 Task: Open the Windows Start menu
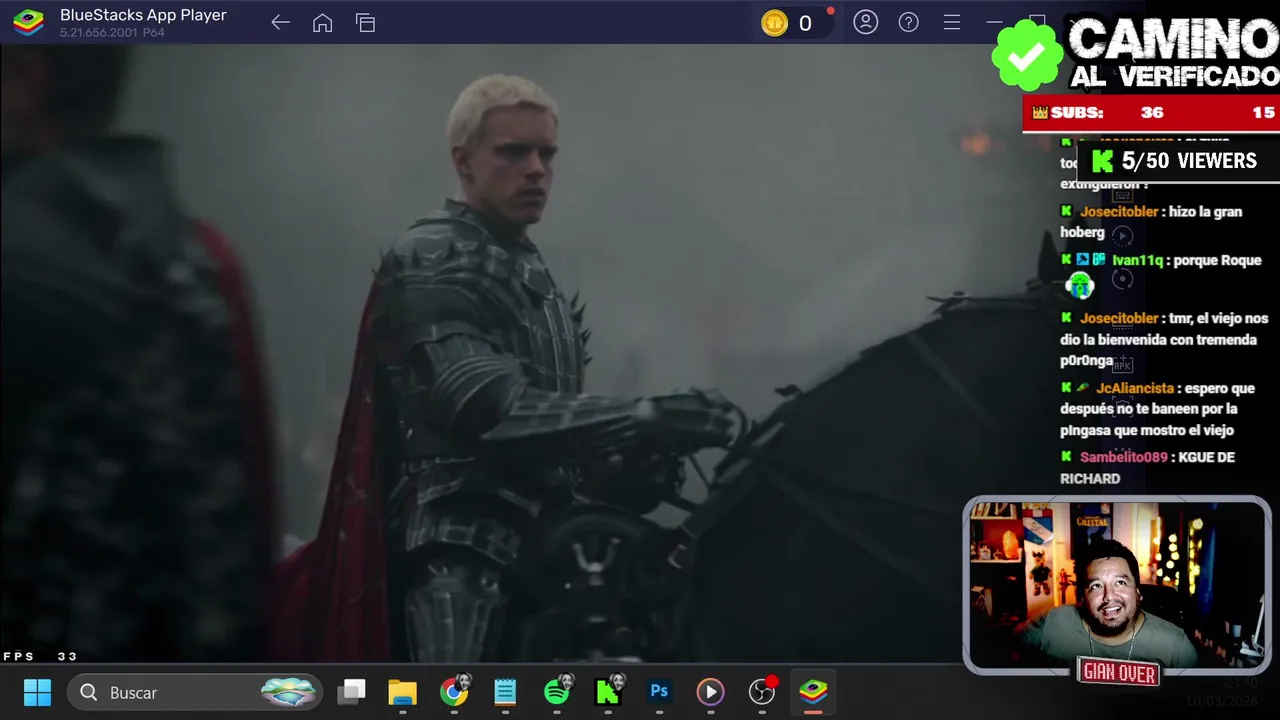click(x=37, y=692)
